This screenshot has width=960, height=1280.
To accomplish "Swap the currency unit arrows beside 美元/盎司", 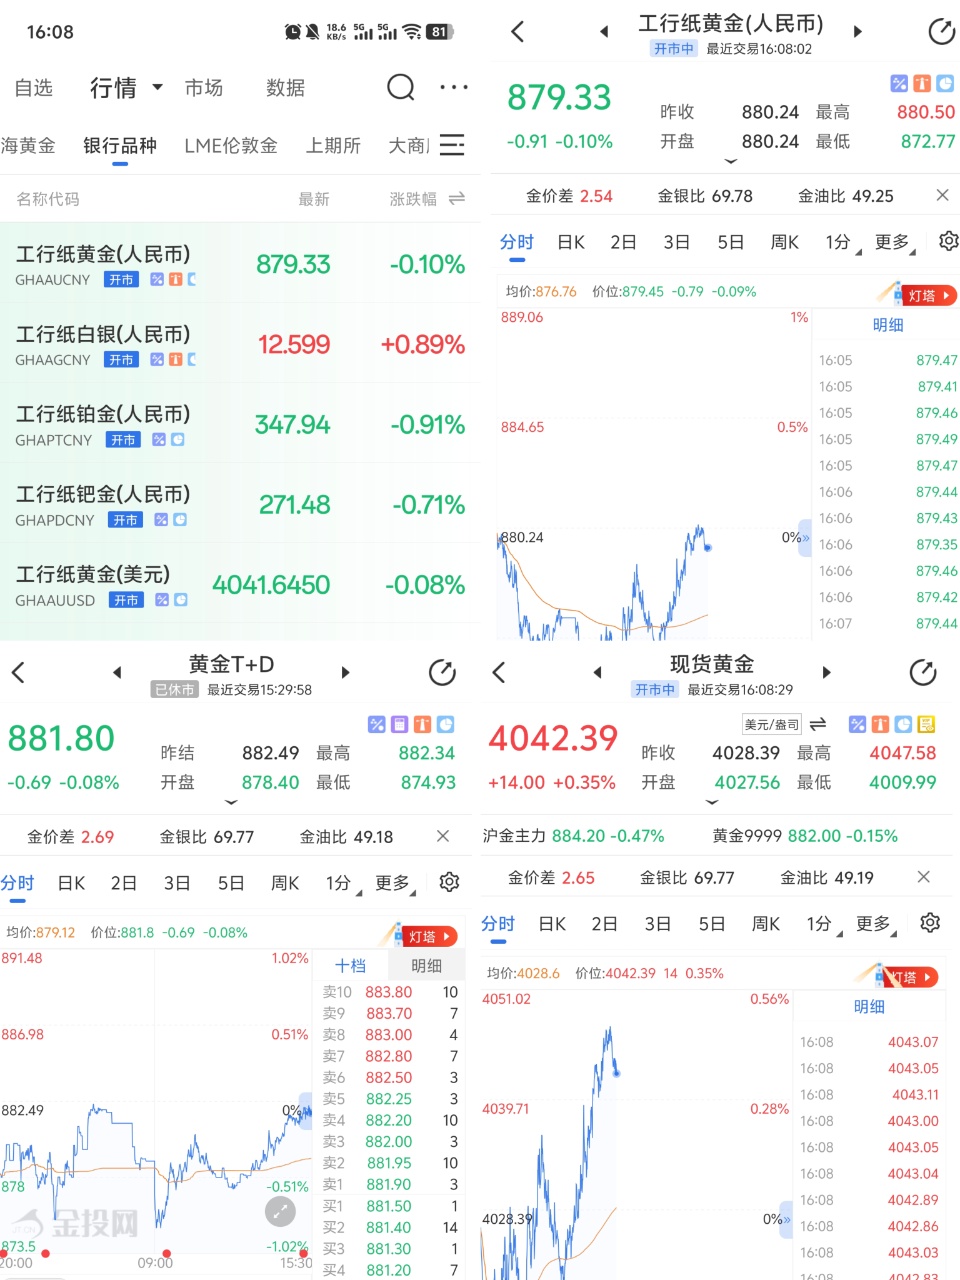I will click(x=818, y=724).
